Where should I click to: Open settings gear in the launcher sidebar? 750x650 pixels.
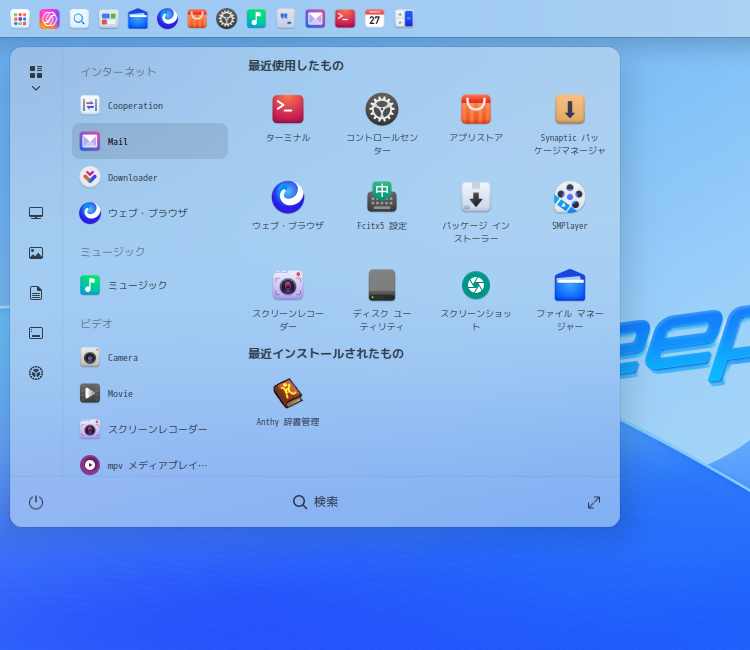point(36,373)
